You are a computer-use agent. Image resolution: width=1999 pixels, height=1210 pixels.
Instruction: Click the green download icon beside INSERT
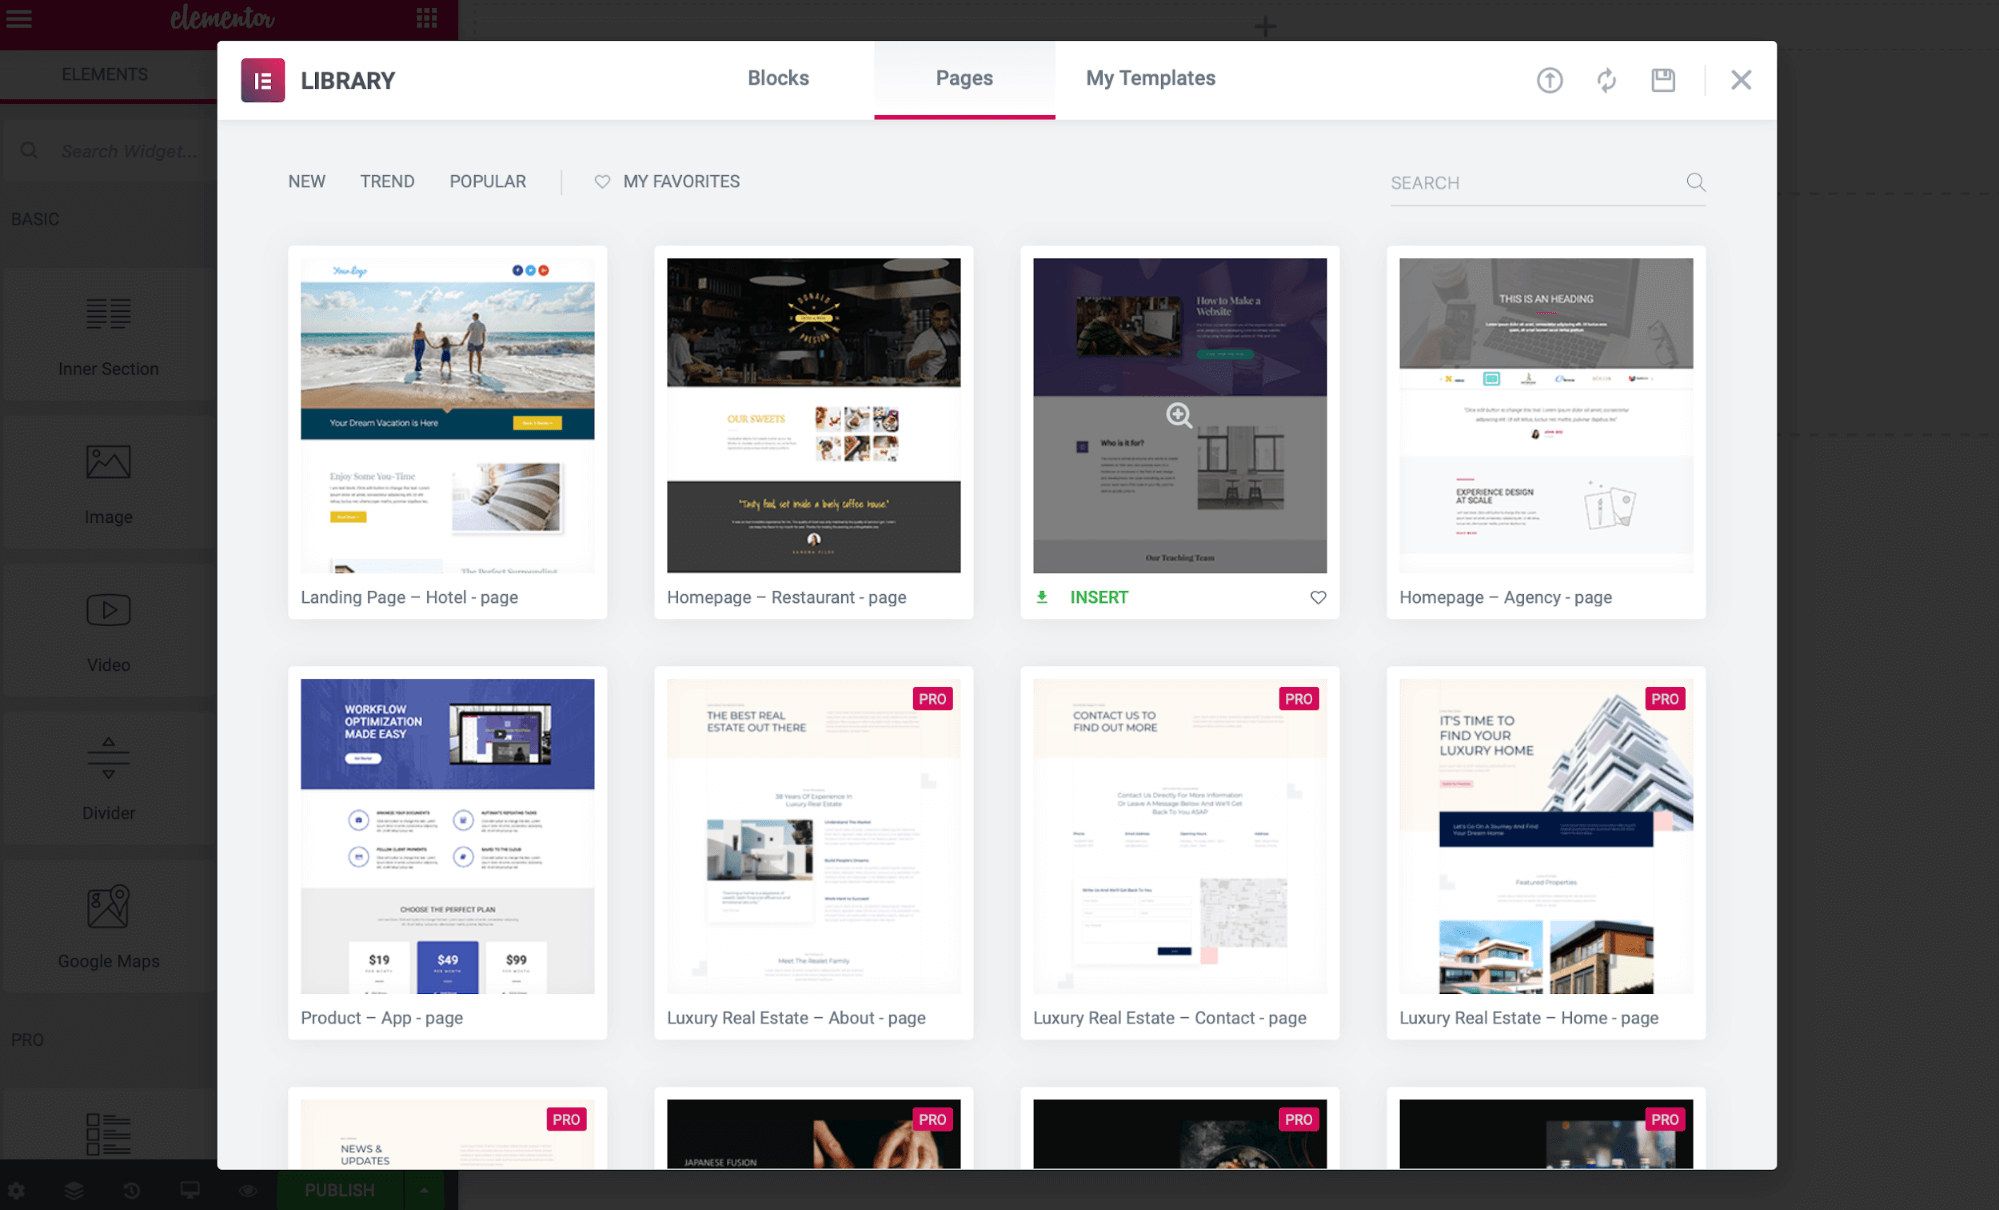coord(1042,597)
